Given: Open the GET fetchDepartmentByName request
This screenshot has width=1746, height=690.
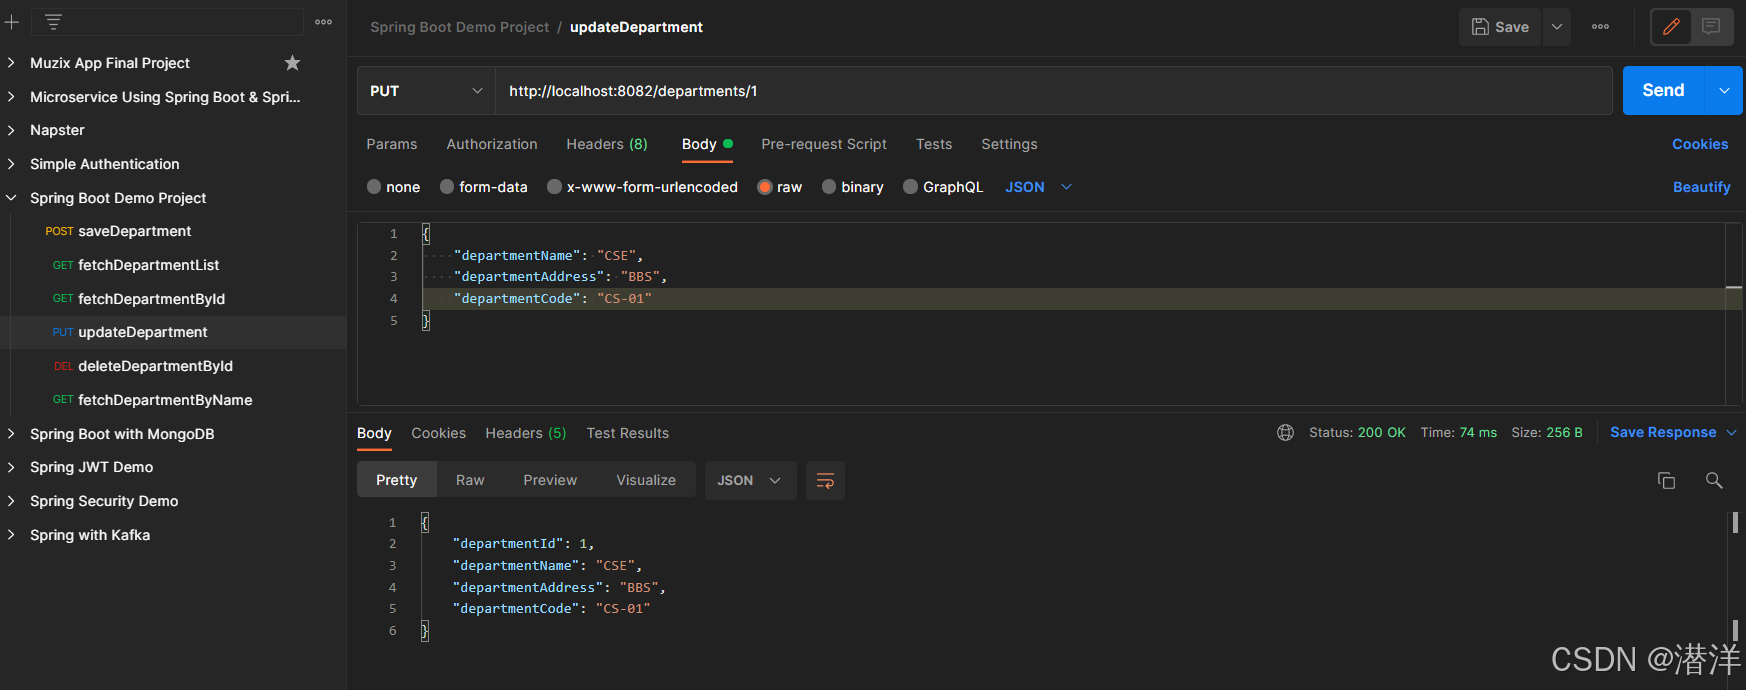Looking at the screenshot, I should click(152, 400).
